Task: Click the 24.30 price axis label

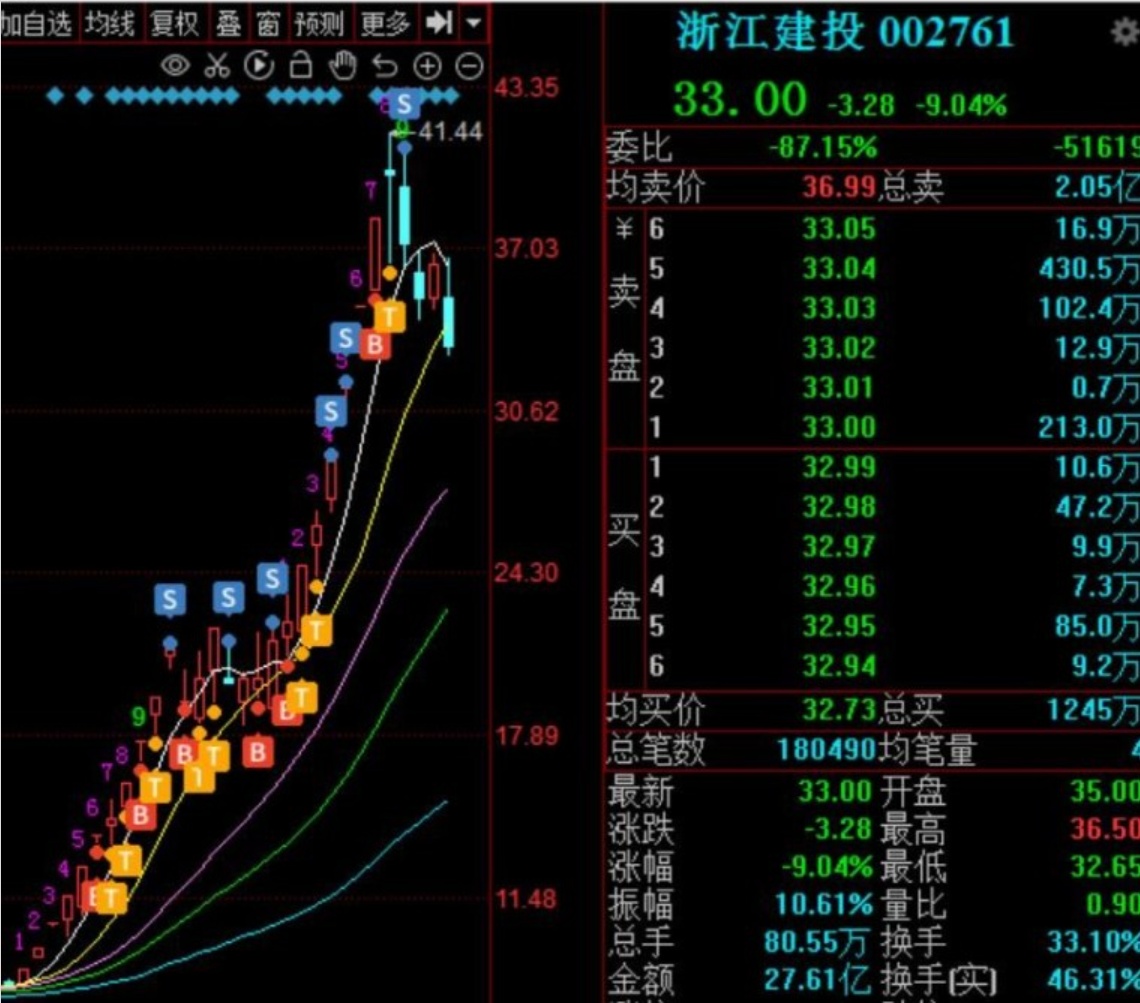Action: [526, 573]
